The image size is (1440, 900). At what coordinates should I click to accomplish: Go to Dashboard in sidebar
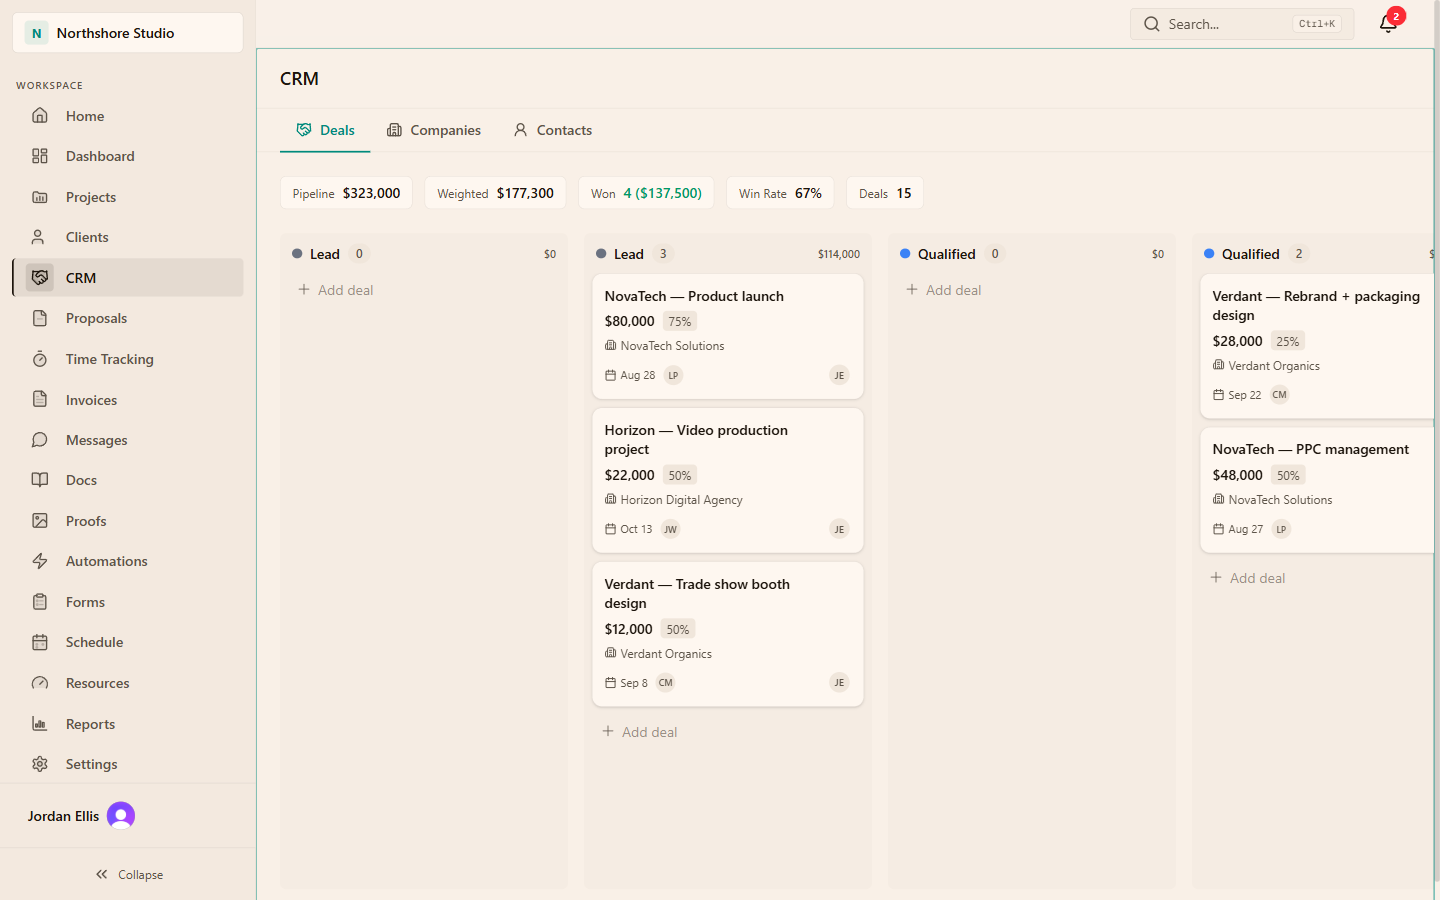128,156
